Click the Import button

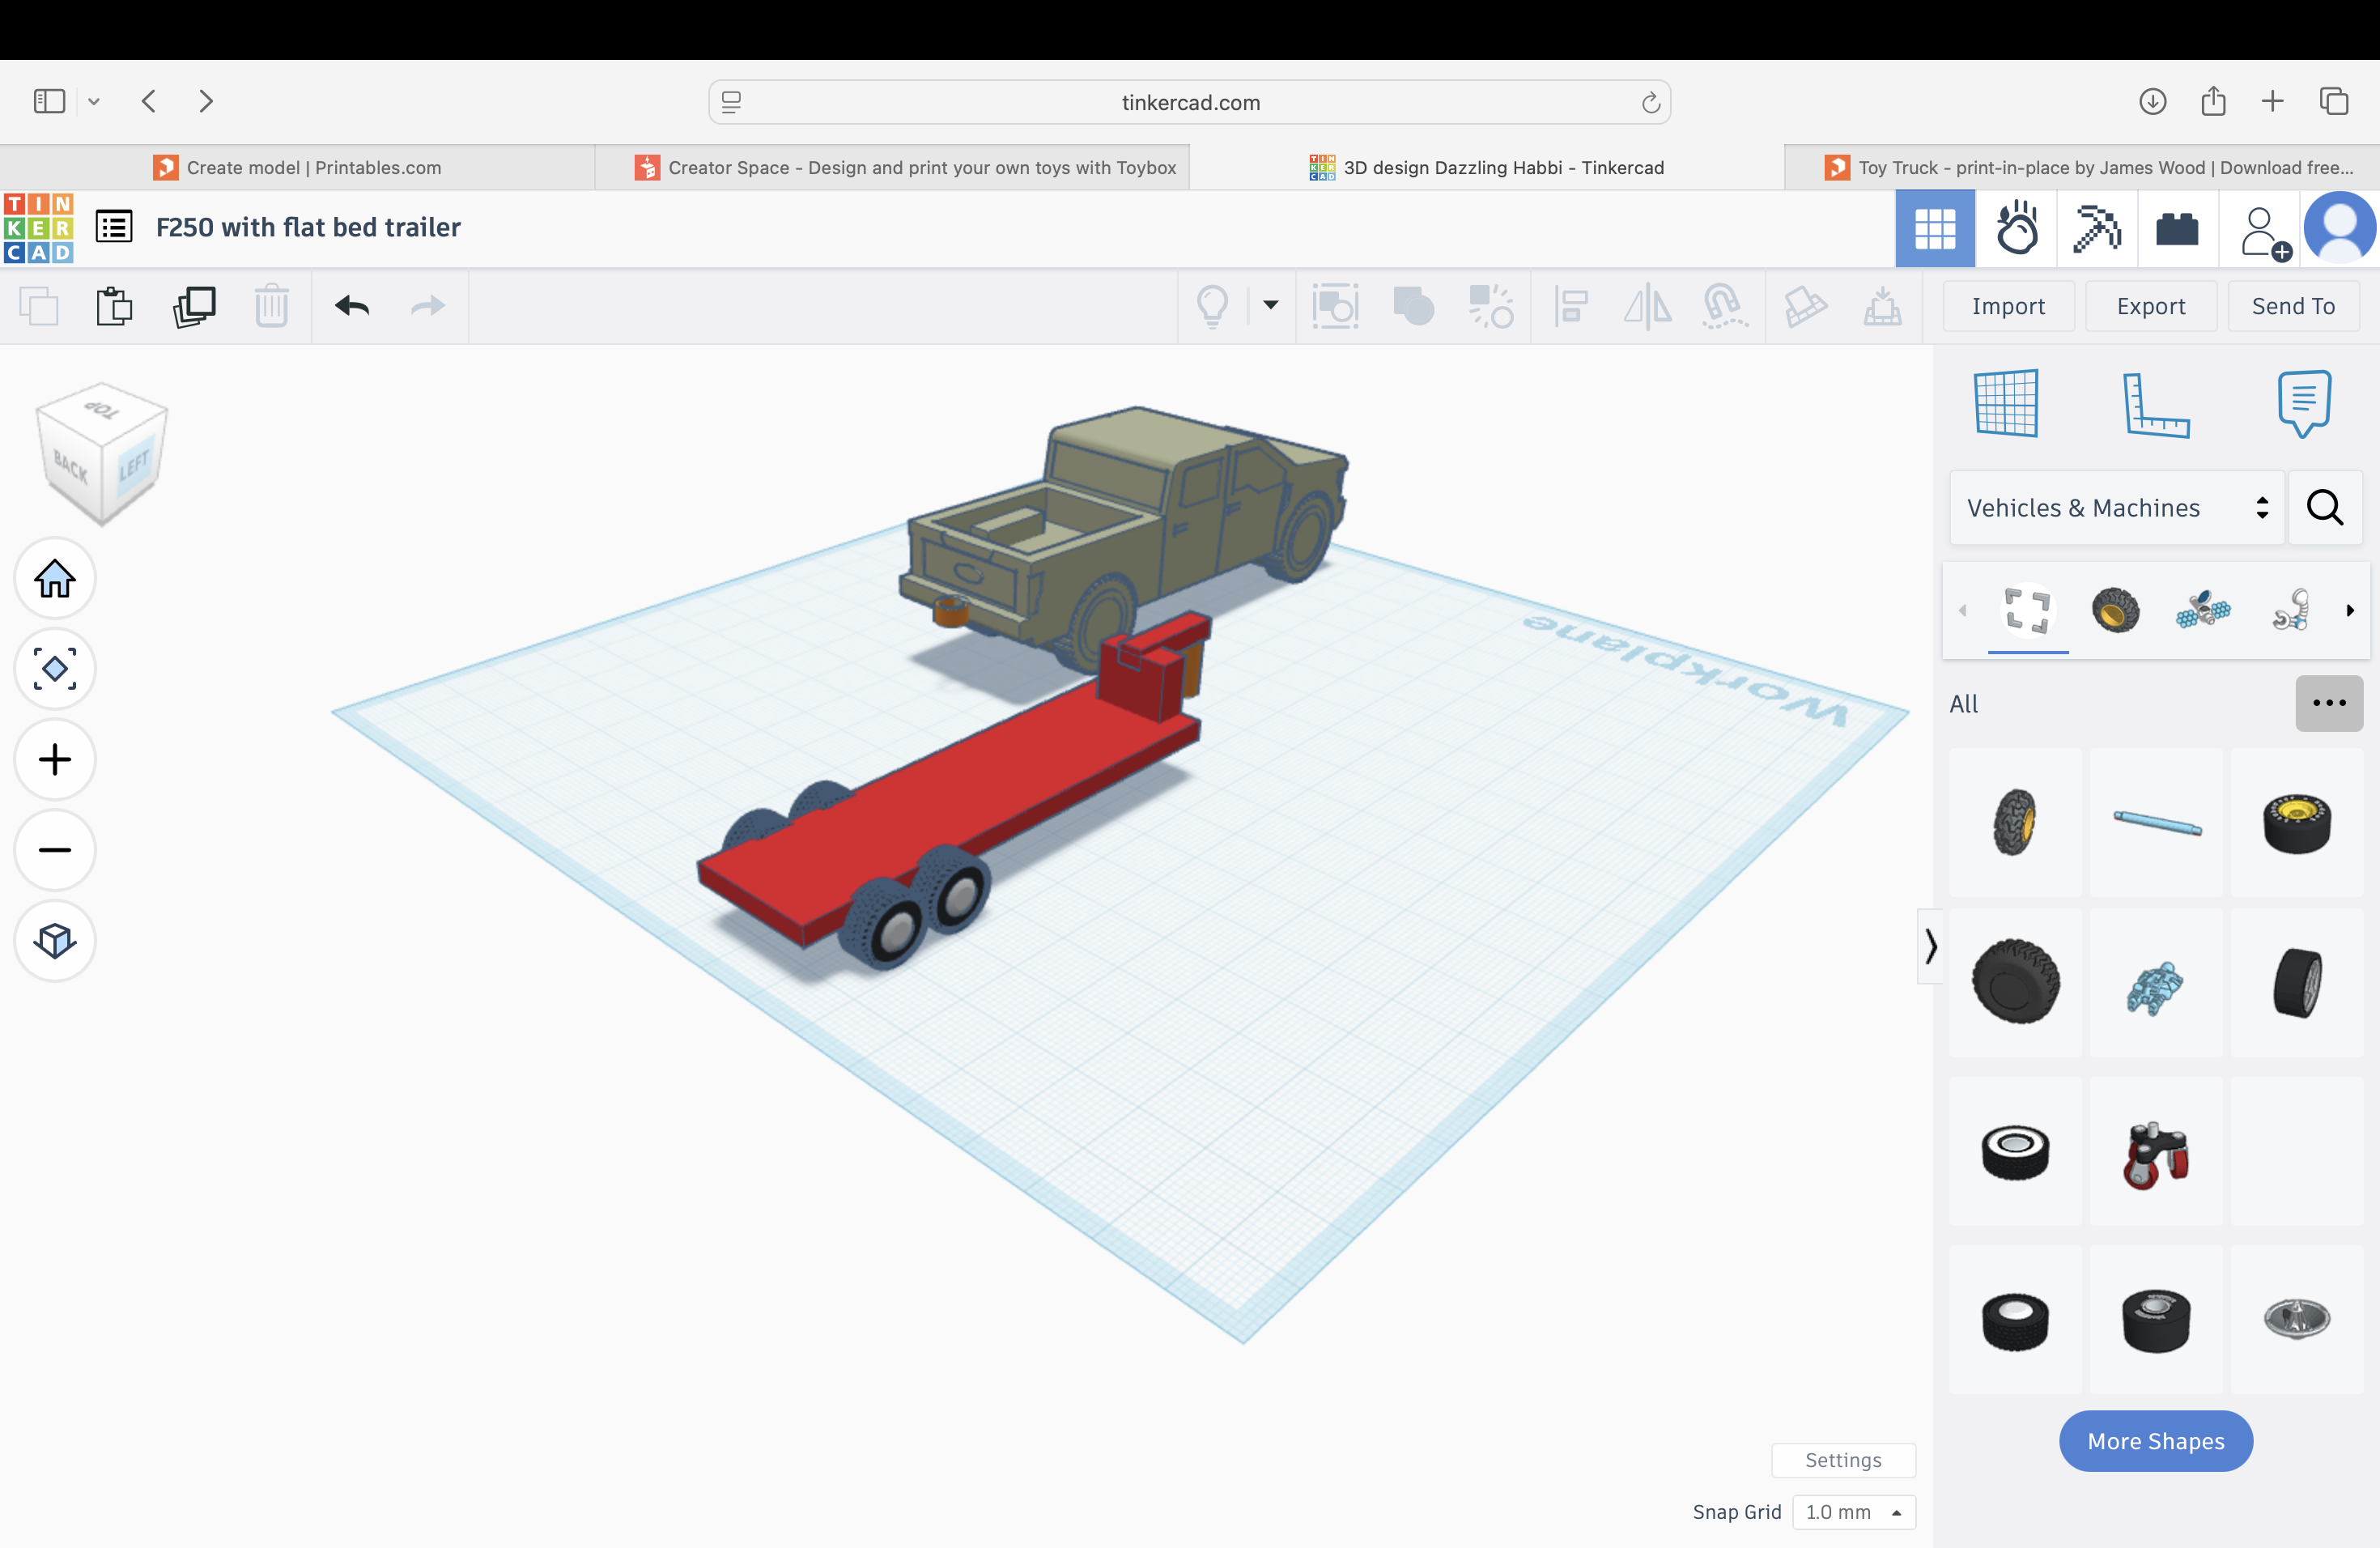coord(2008,306)
